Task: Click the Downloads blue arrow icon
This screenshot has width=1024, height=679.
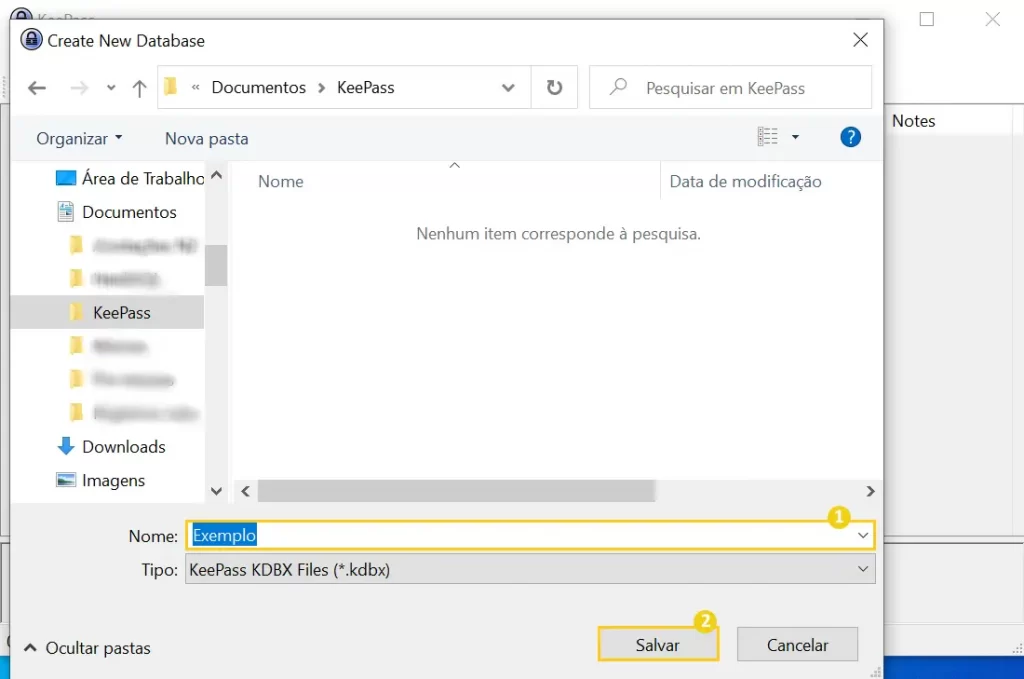Action: click(x=66, y=446)
